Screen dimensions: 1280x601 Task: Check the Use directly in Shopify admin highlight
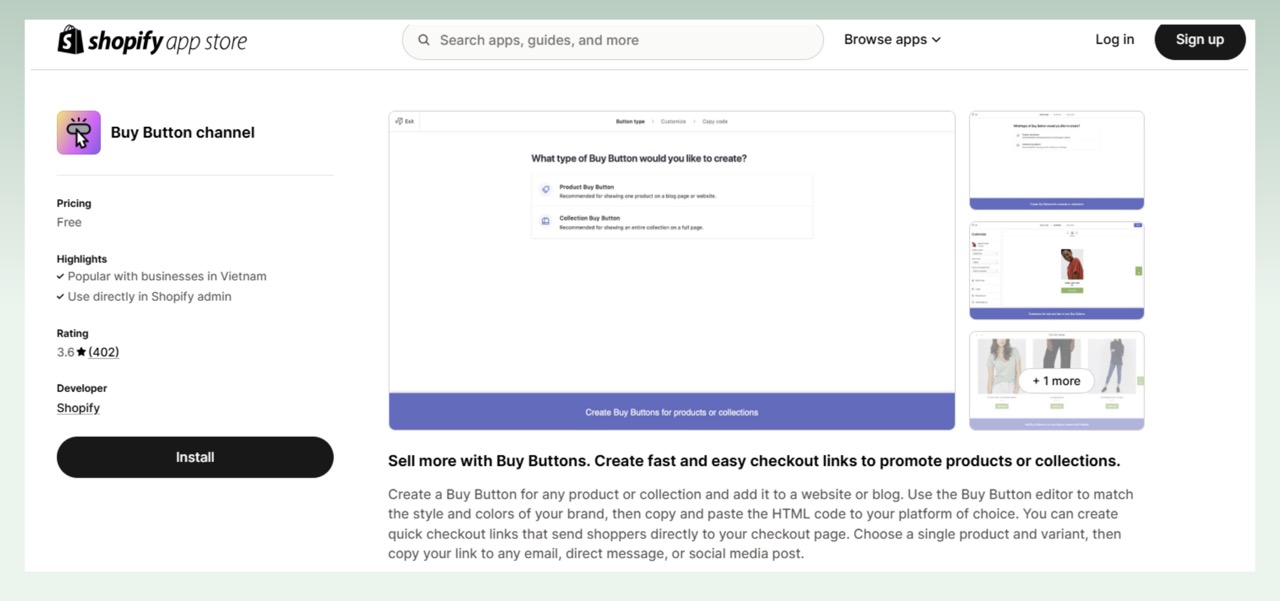[60, 296]
